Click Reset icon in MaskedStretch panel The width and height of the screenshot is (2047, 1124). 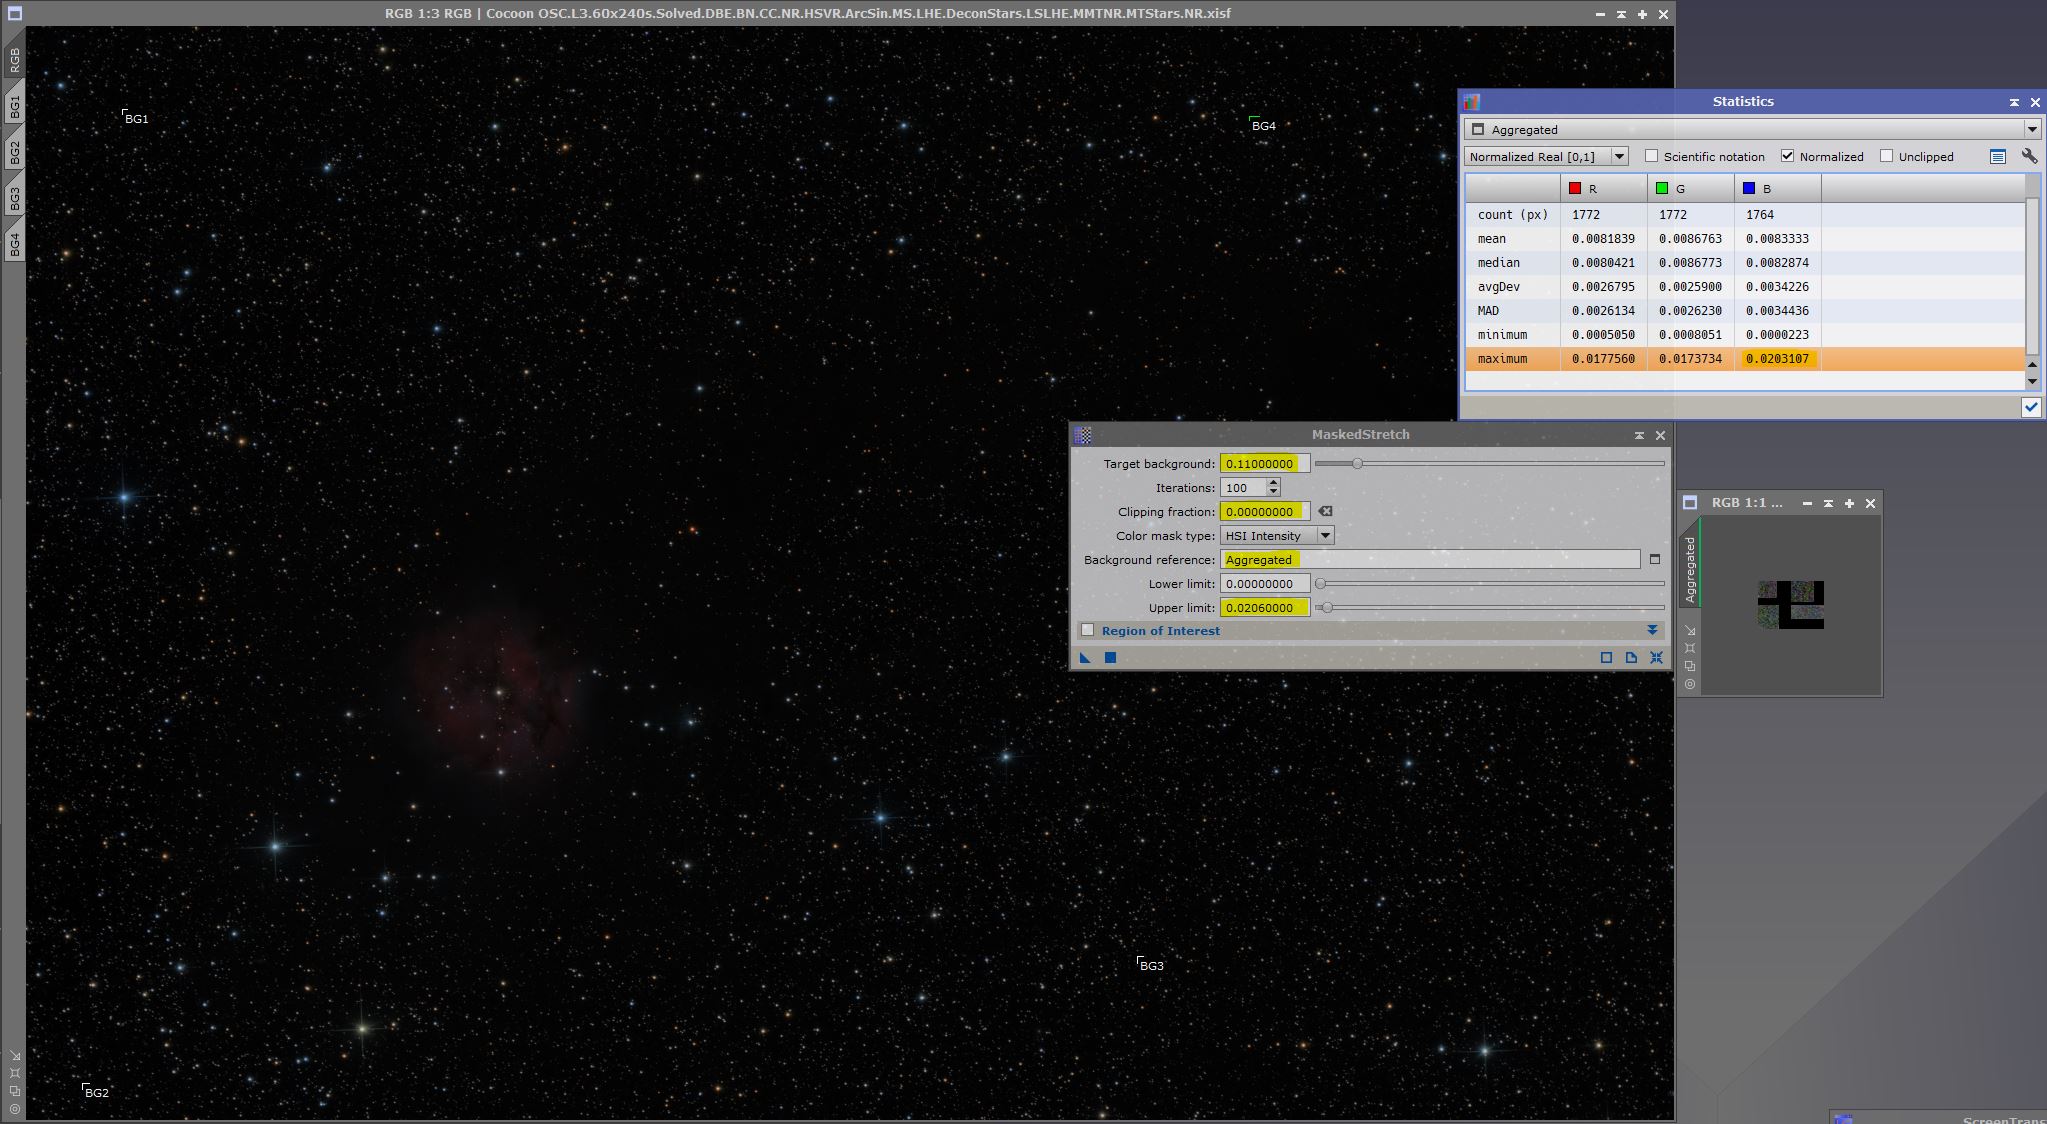[x=1656, y=657]
